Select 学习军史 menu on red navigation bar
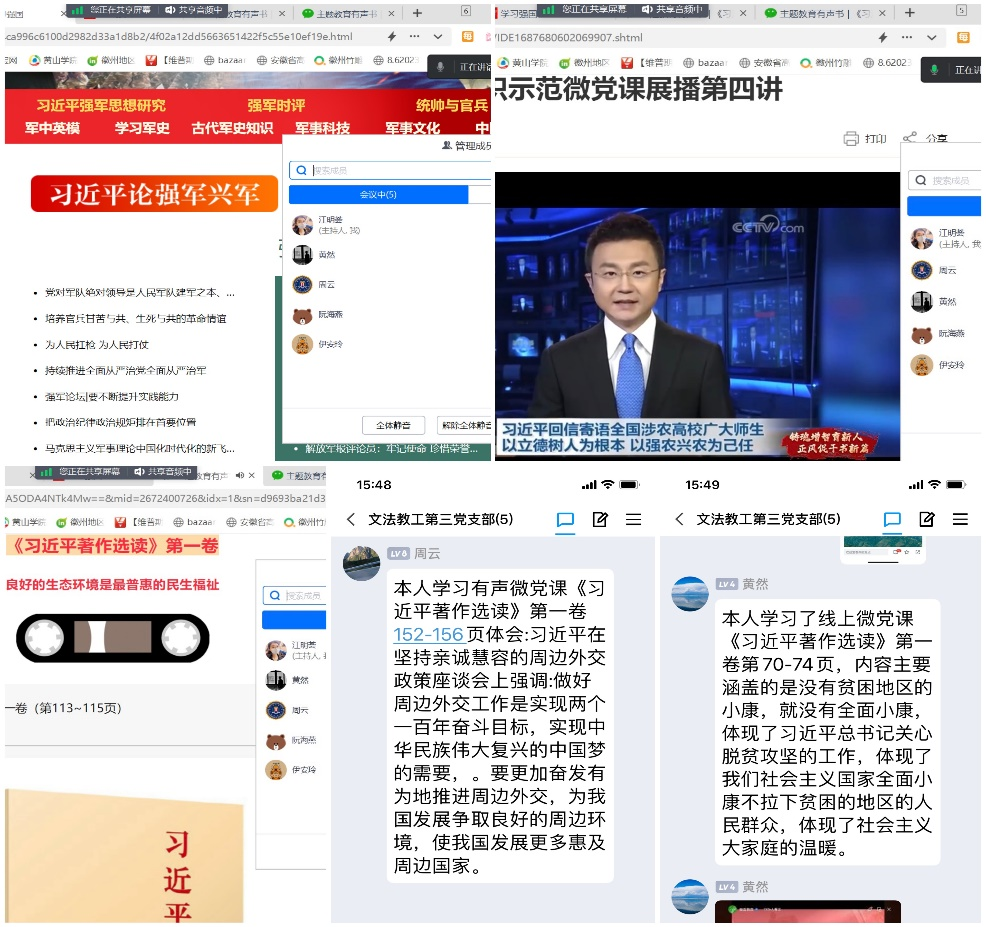Screen dimensions: 986x927 click(142, 128)
